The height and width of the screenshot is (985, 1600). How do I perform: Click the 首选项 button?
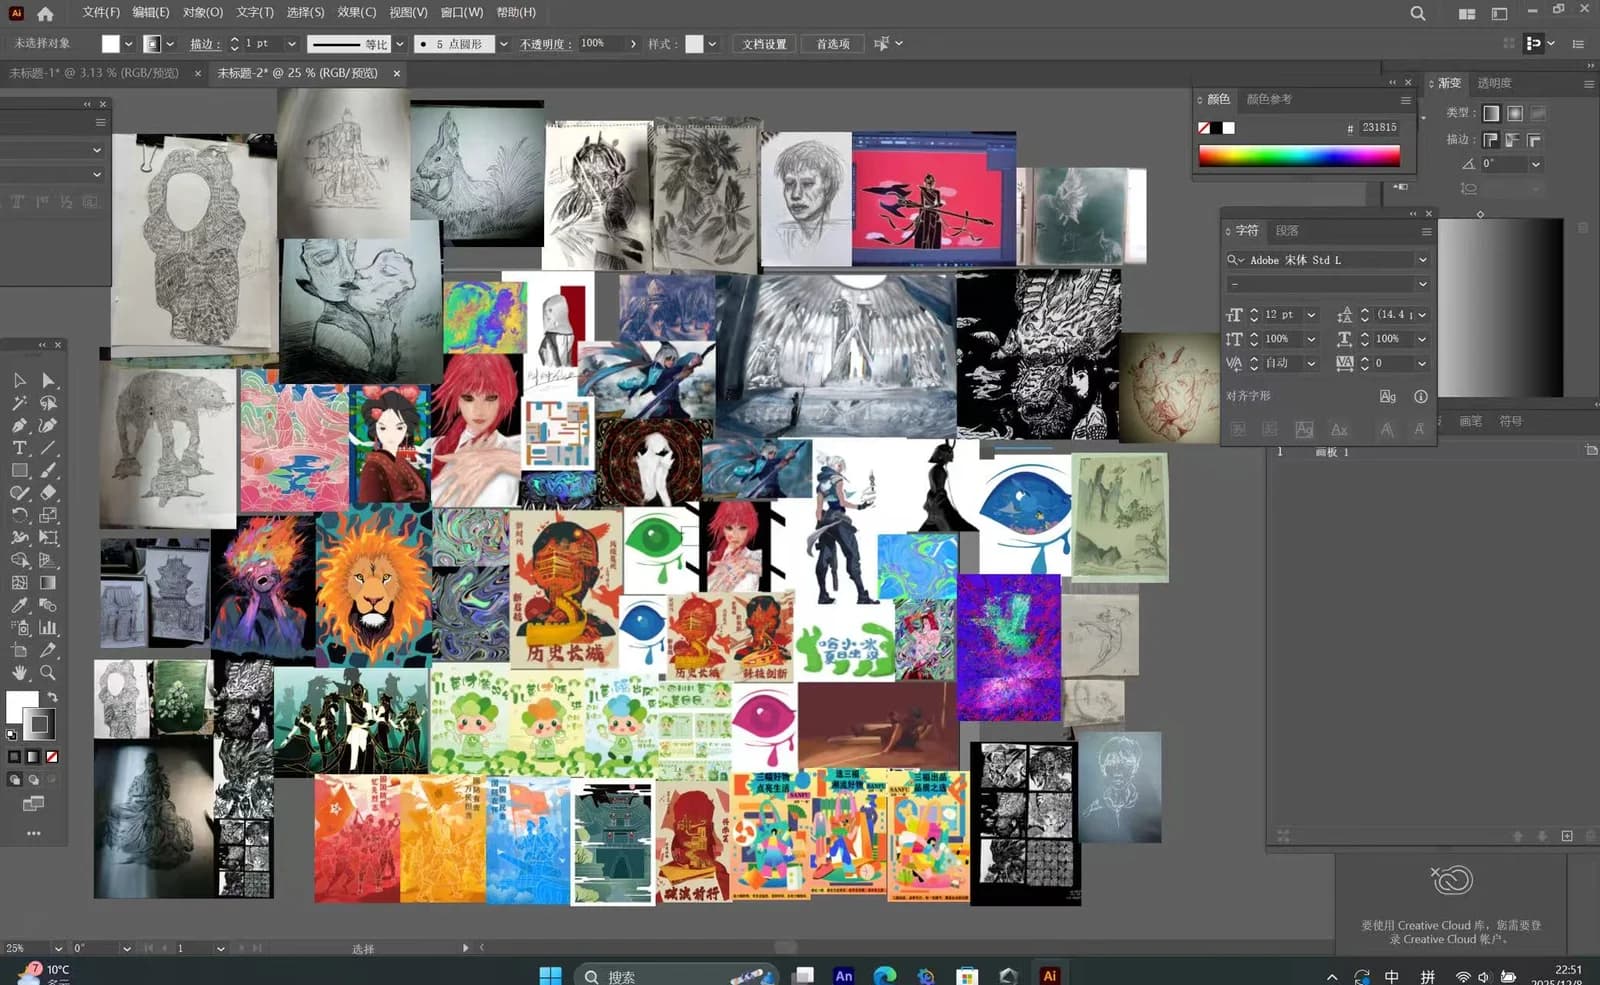(833, 44)
